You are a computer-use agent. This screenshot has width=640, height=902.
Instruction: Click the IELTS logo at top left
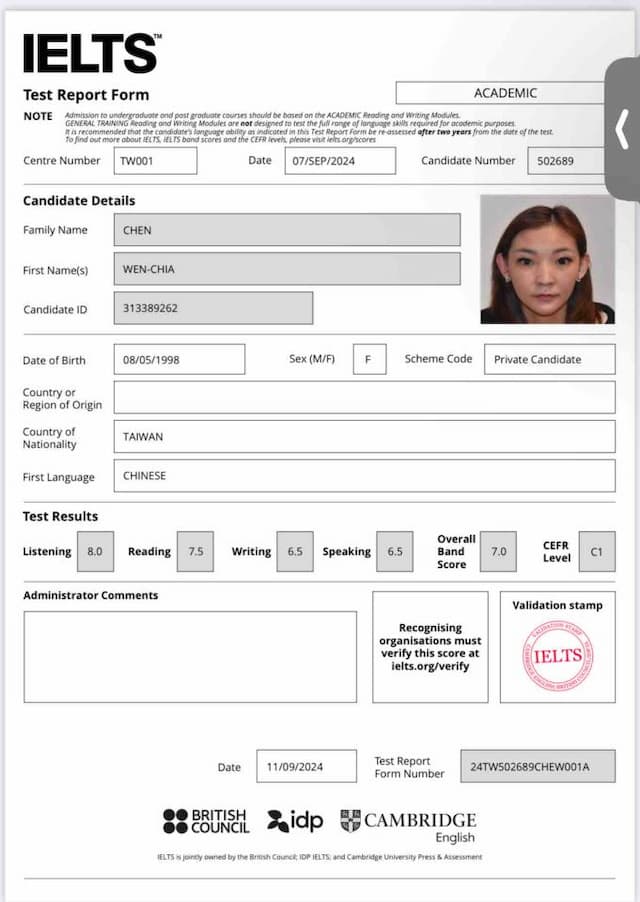pyautogui.click(x=90, y=53)
